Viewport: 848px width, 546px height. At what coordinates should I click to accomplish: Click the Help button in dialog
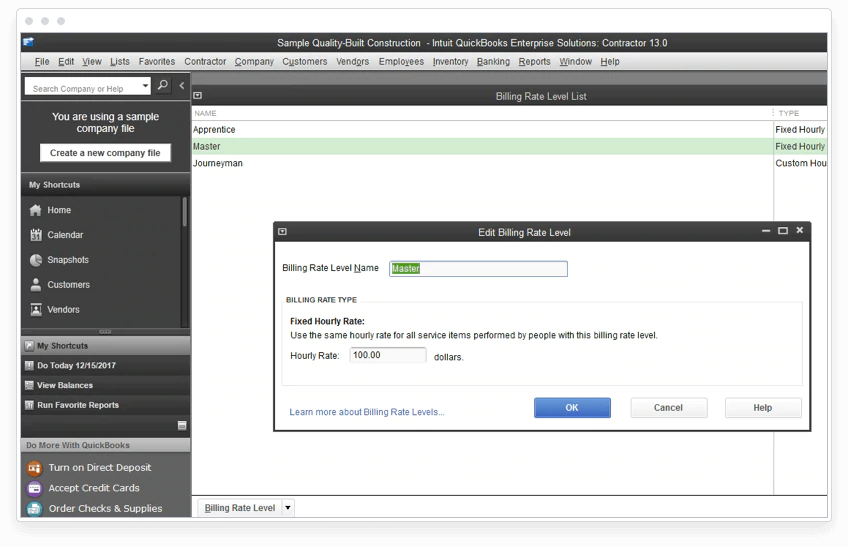click(763, 408)
